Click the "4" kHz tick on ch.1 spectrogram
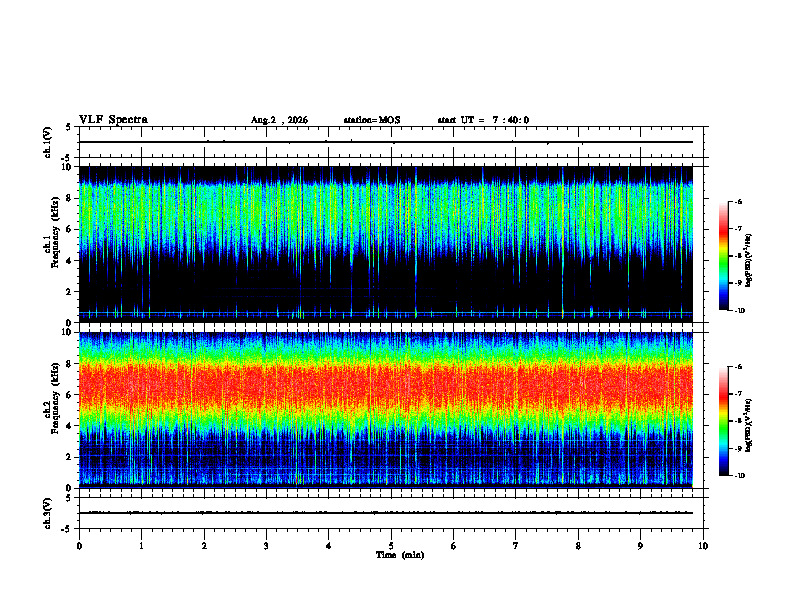This screenshot has height=612, width=792. (x=71, y=261)
